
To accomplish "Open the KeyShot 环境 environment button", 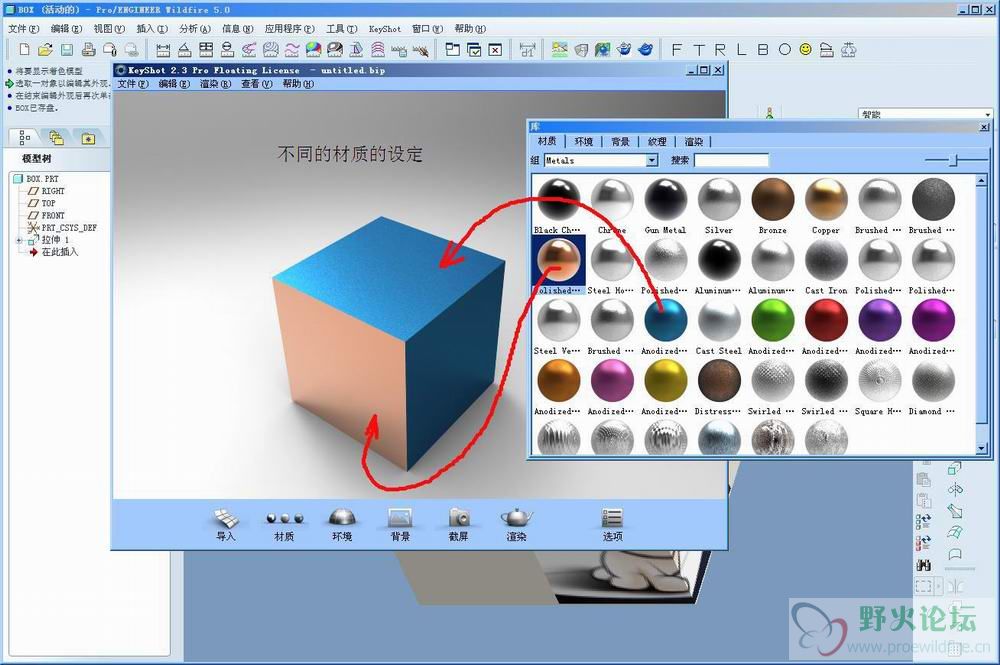I will coord(342,525).
